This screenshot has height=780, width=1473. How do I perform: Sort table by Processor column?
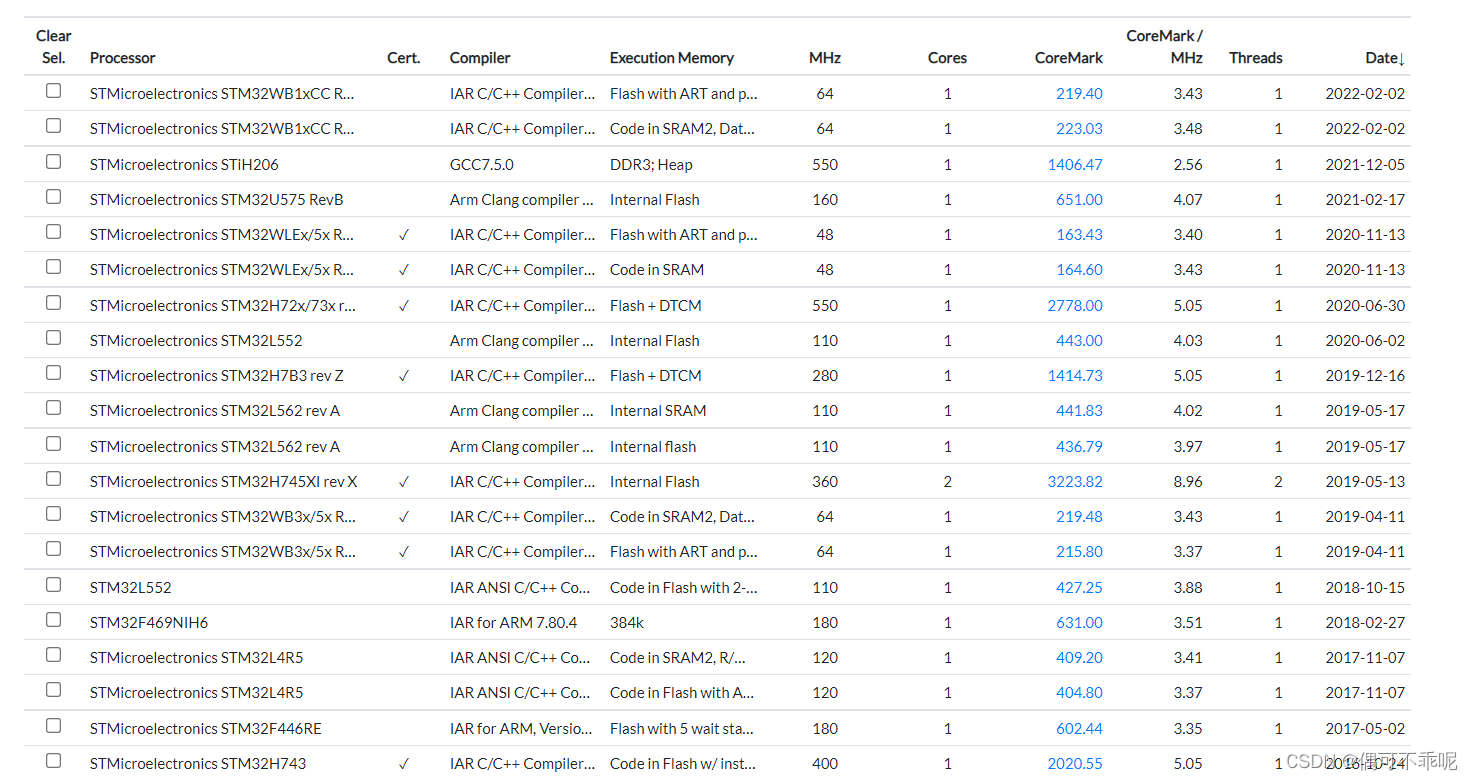pos(123,58)
